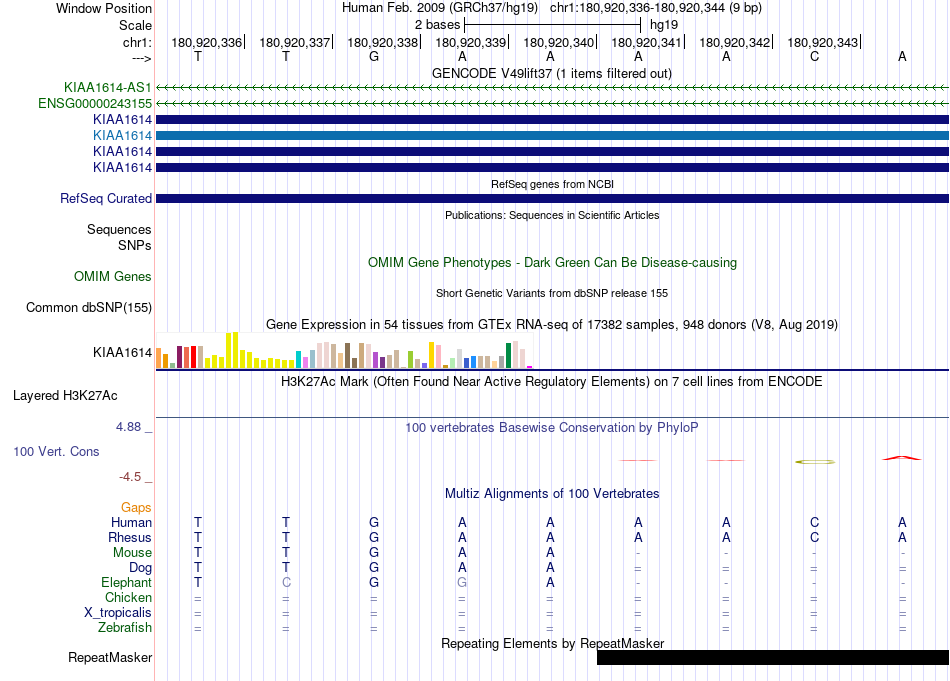Click the hg19 label beside scale bar
Image resolution: width=950 pixels, height=681 pixels.
[664, 25]
